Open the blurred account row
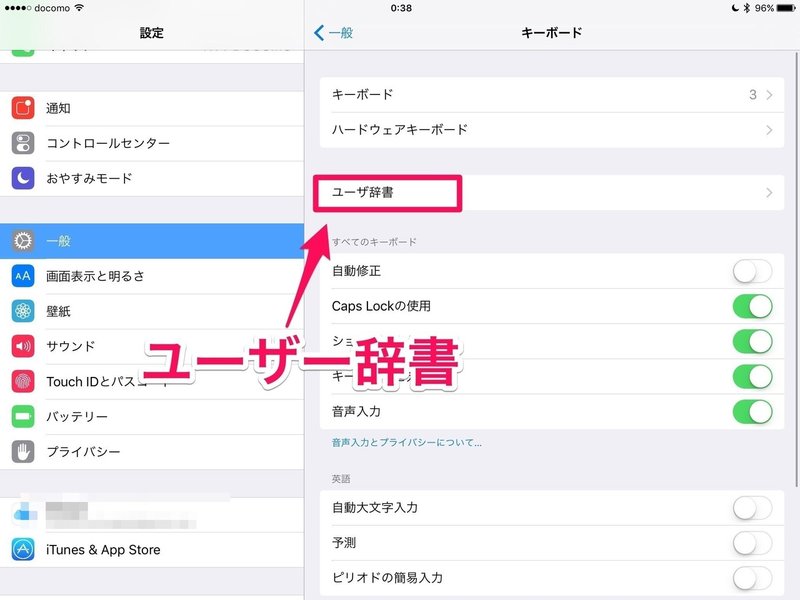 [x=152, y=515]
